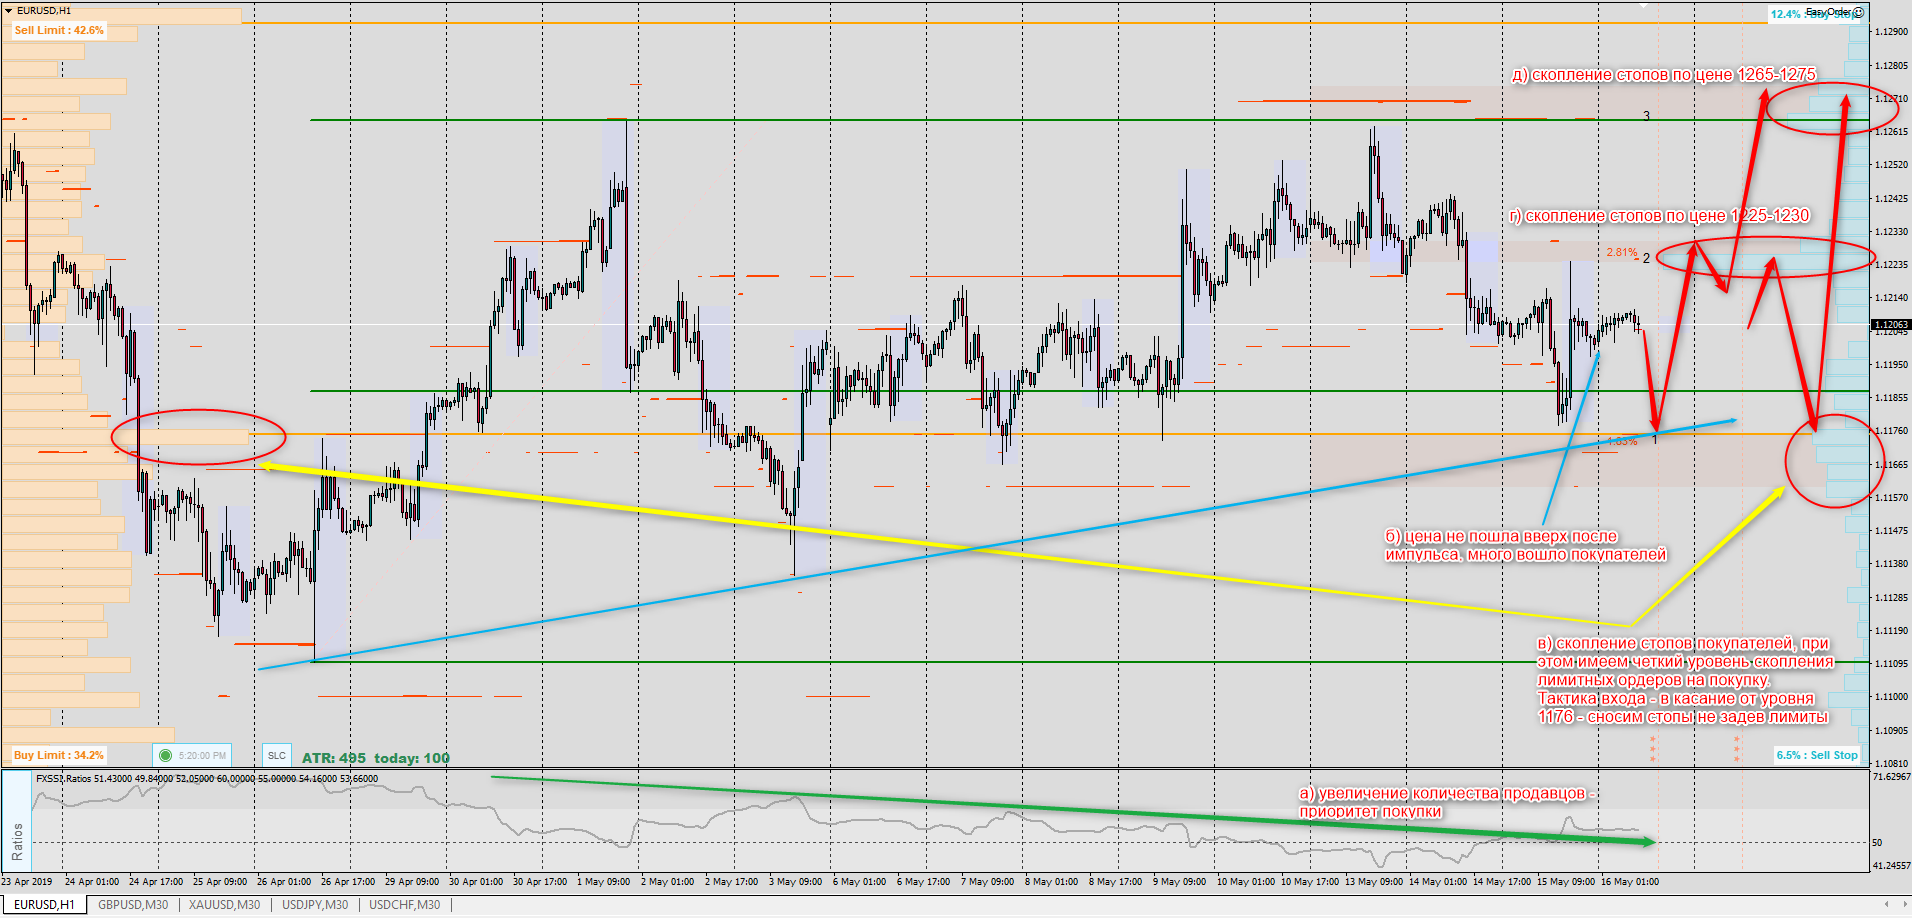This screenshot has width=1912, height=918.
Task: Click the EasyOrder smiley face icon
Action: [x=1859, y=12]
